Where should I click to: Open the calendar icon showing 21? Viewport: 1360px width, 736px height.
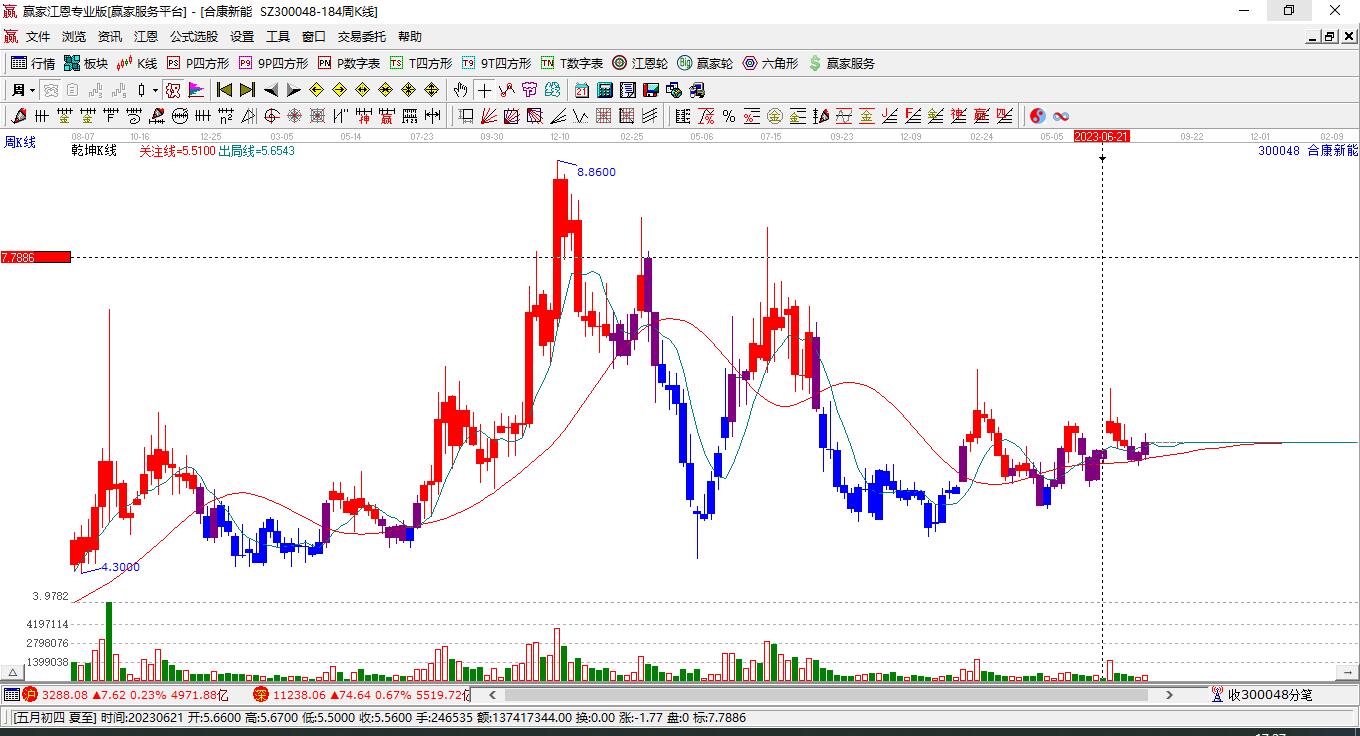tap(582, 90)
